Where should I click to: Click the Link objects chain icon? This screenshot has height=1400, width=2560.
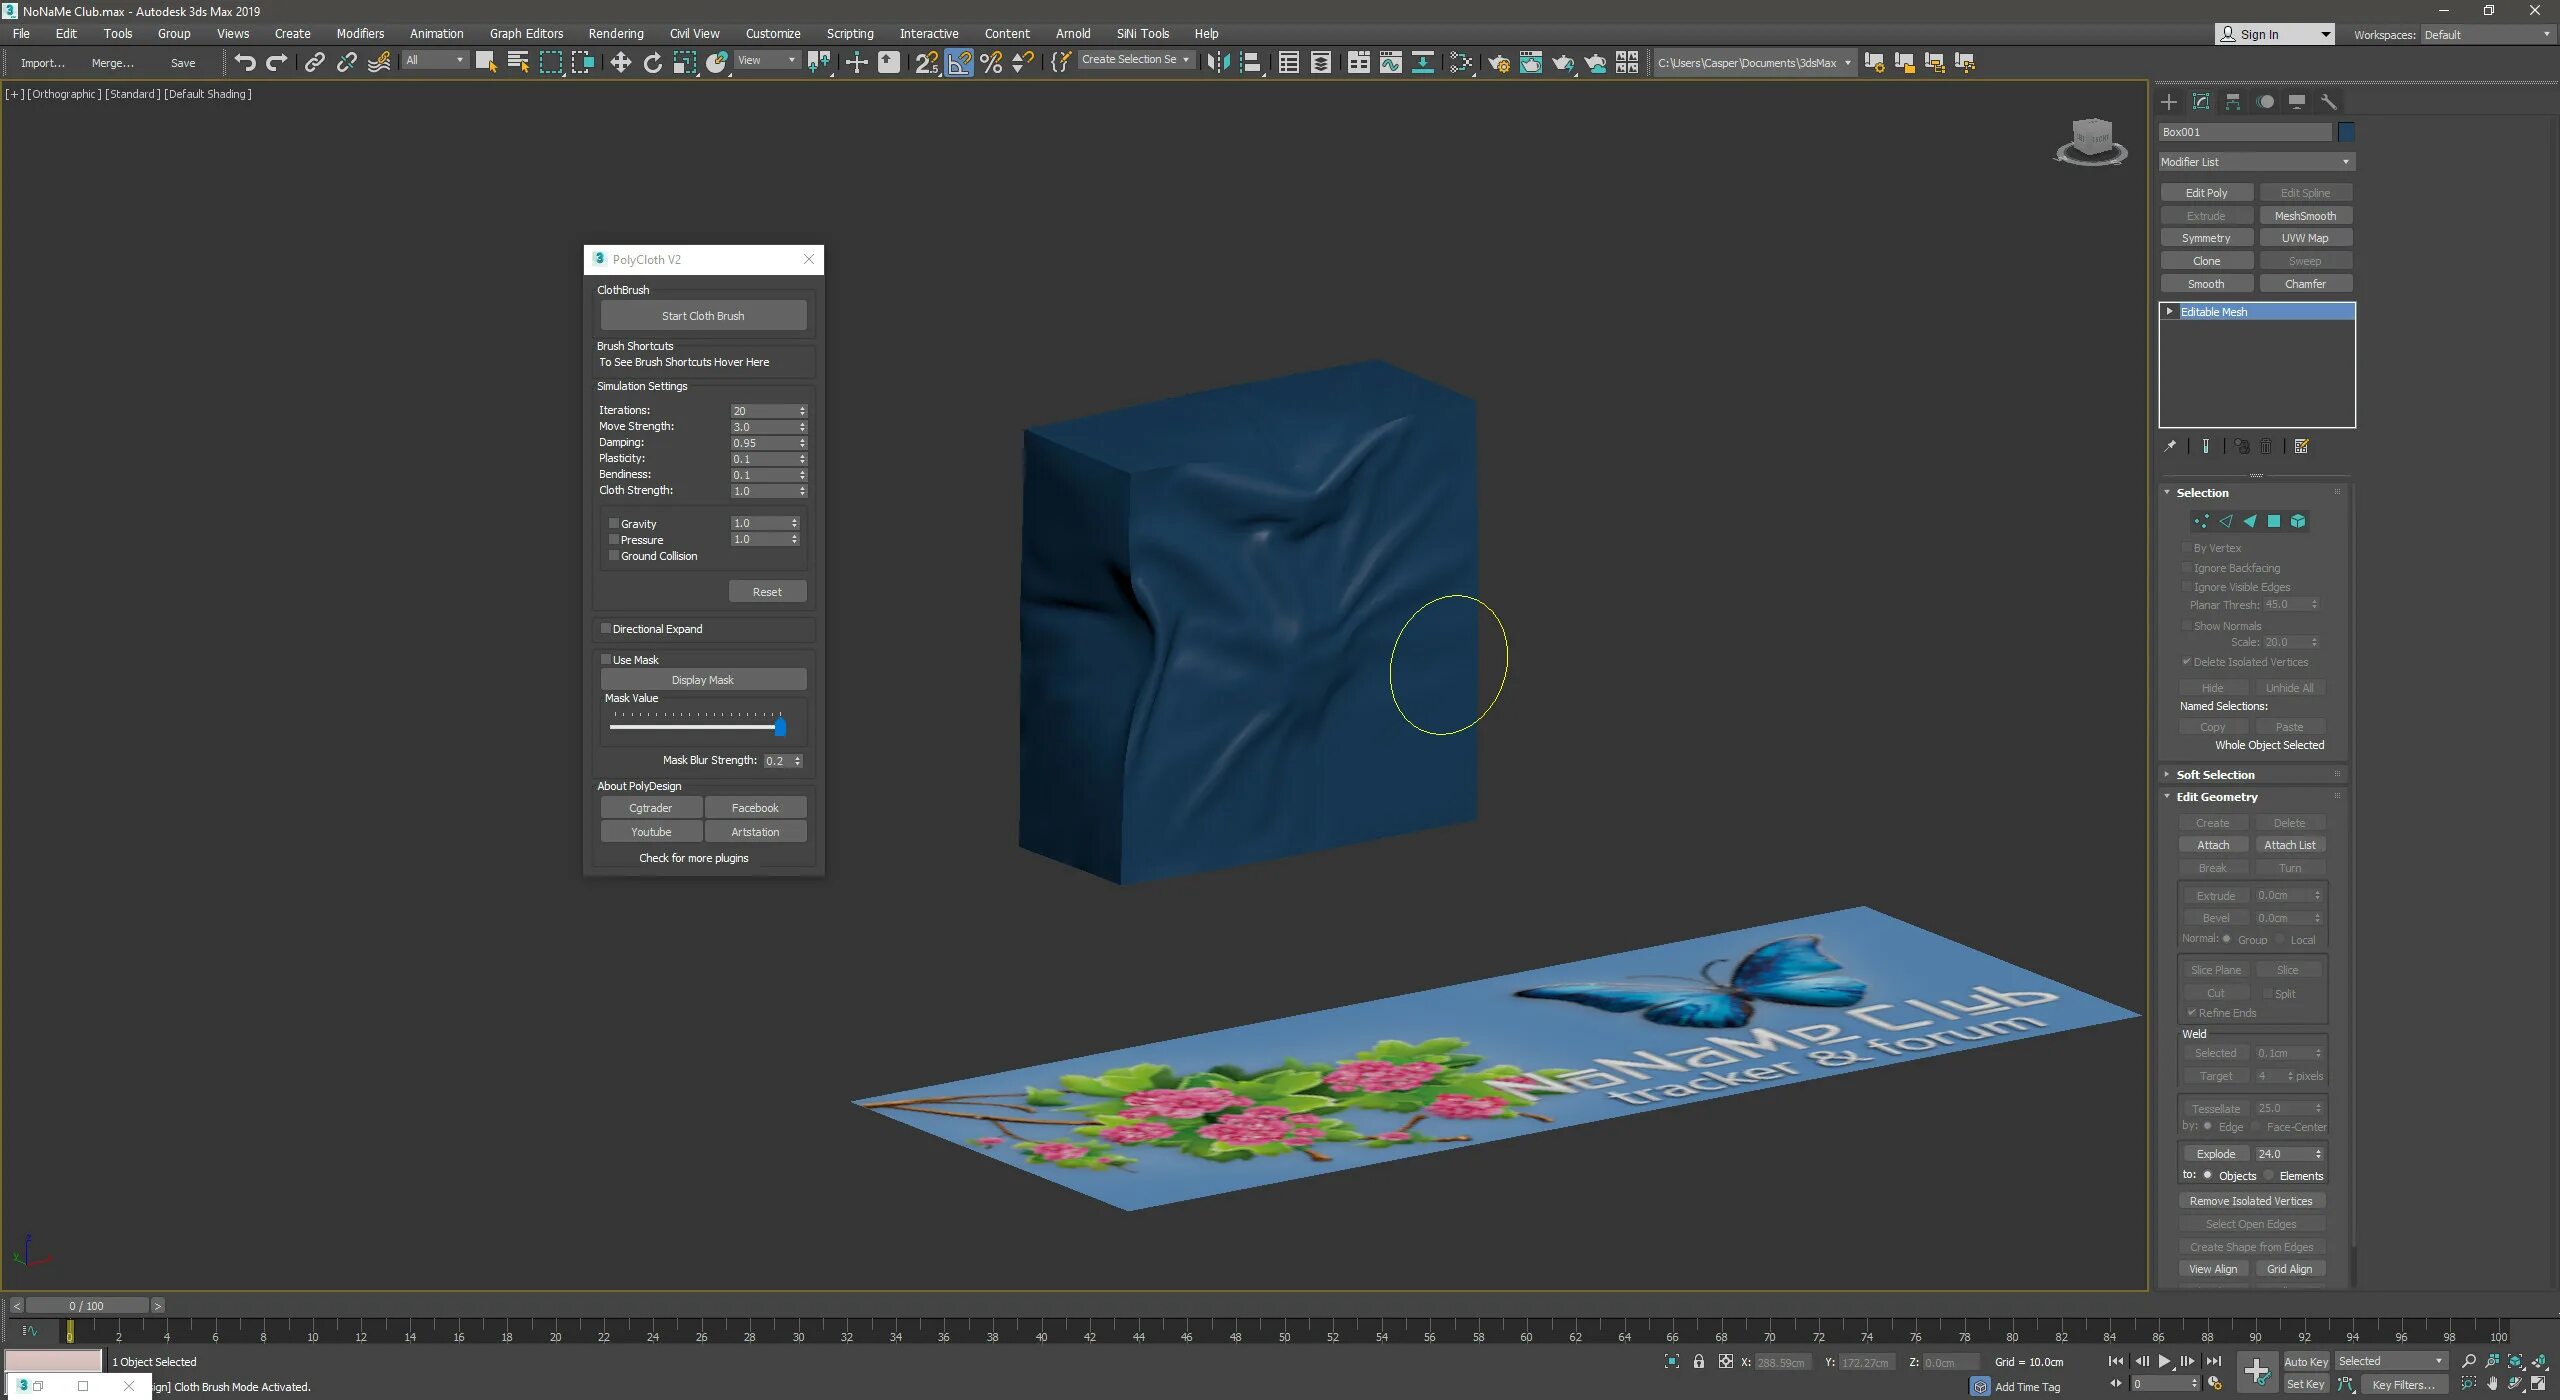tap(314, 63)
